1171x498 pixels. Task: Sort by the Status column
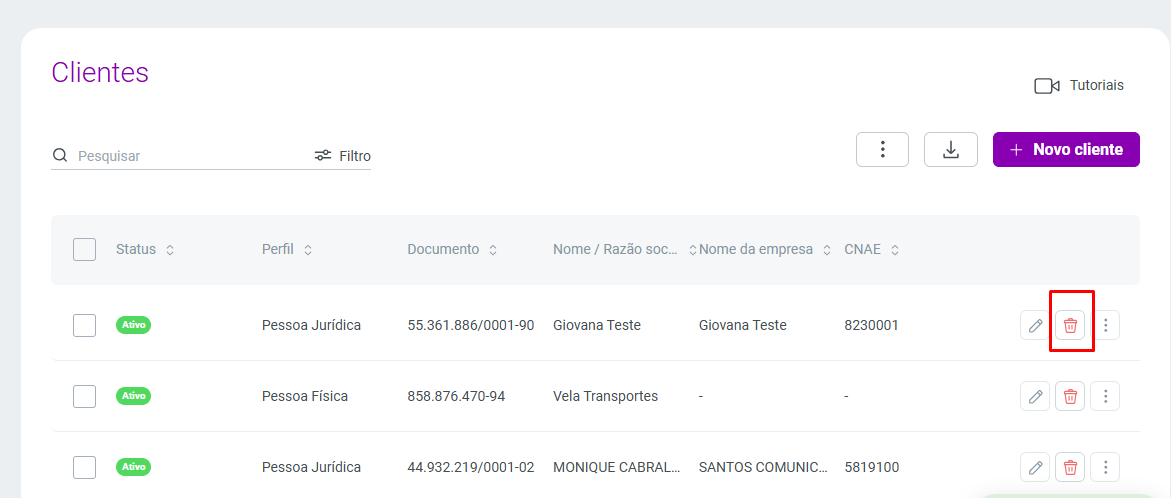(x=145, y=249)
